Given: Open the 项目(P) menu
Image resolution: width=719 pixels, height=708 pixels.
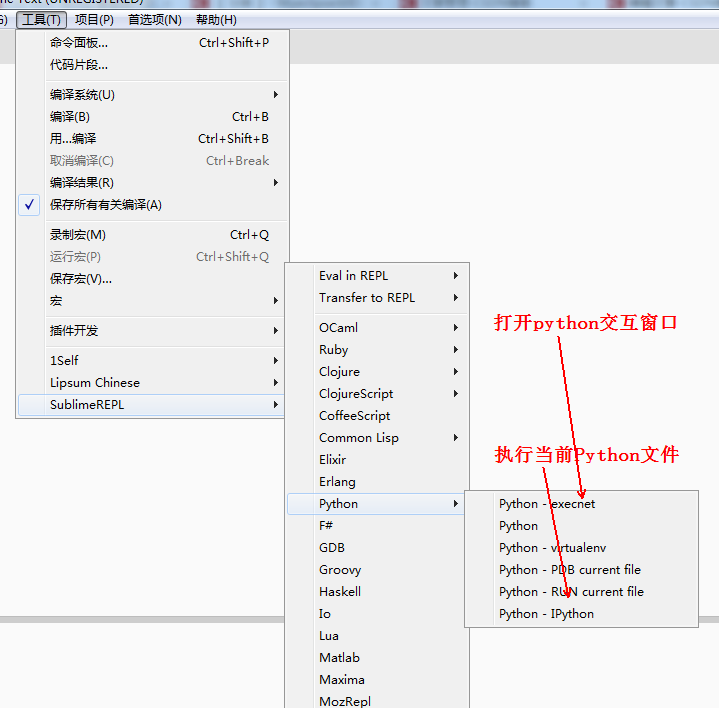Looking at the screenshot, I should 94,20.
